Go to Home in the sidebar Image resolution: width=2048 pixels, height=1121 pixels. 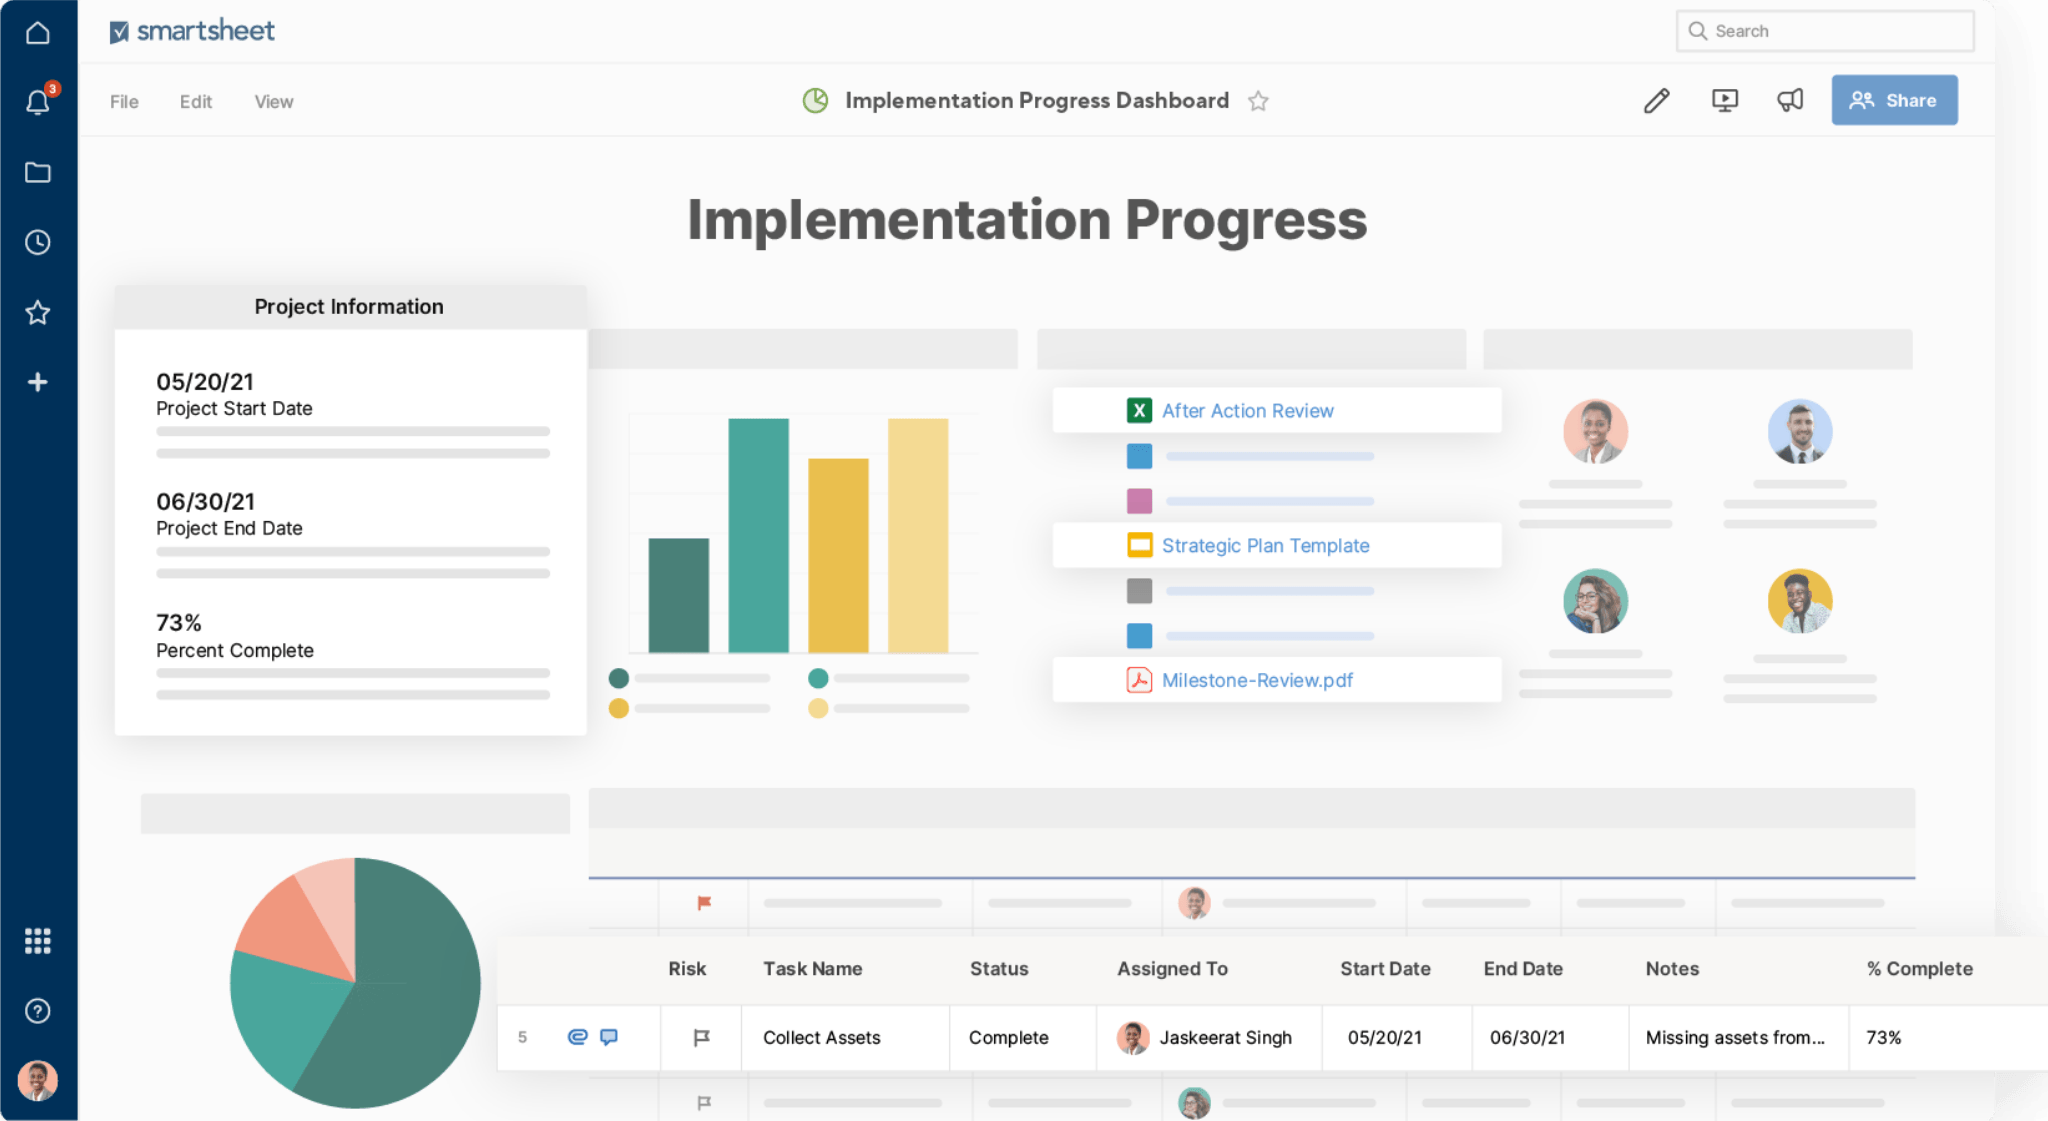tap(37, 33)
